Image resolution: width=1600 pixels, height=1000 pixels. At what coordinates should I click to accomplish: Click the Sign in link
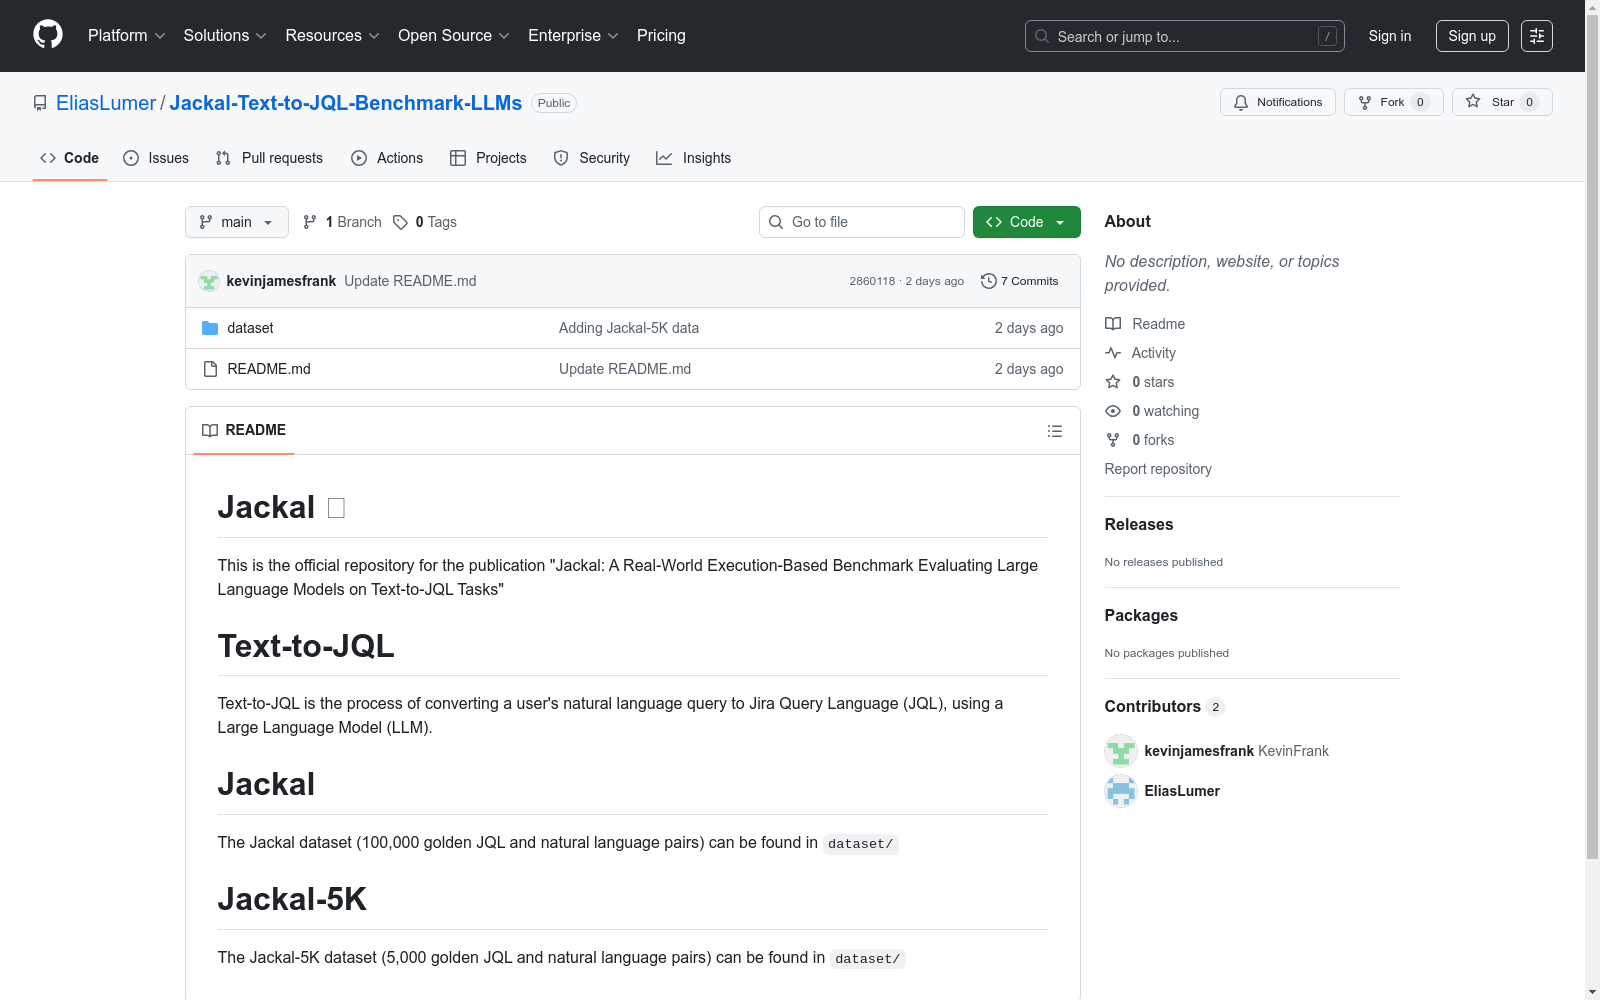(x=1390, y=36)
